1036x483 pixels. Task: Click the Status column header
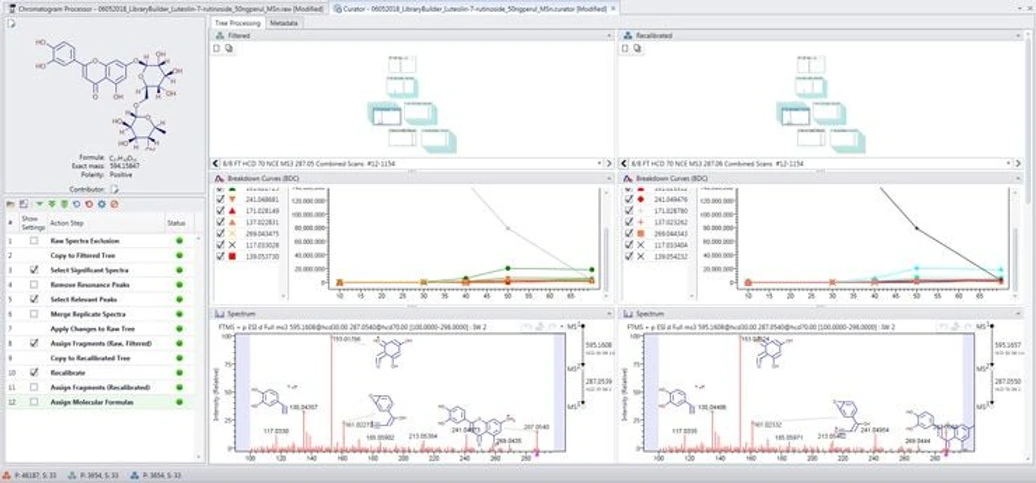tap(176, 223)
